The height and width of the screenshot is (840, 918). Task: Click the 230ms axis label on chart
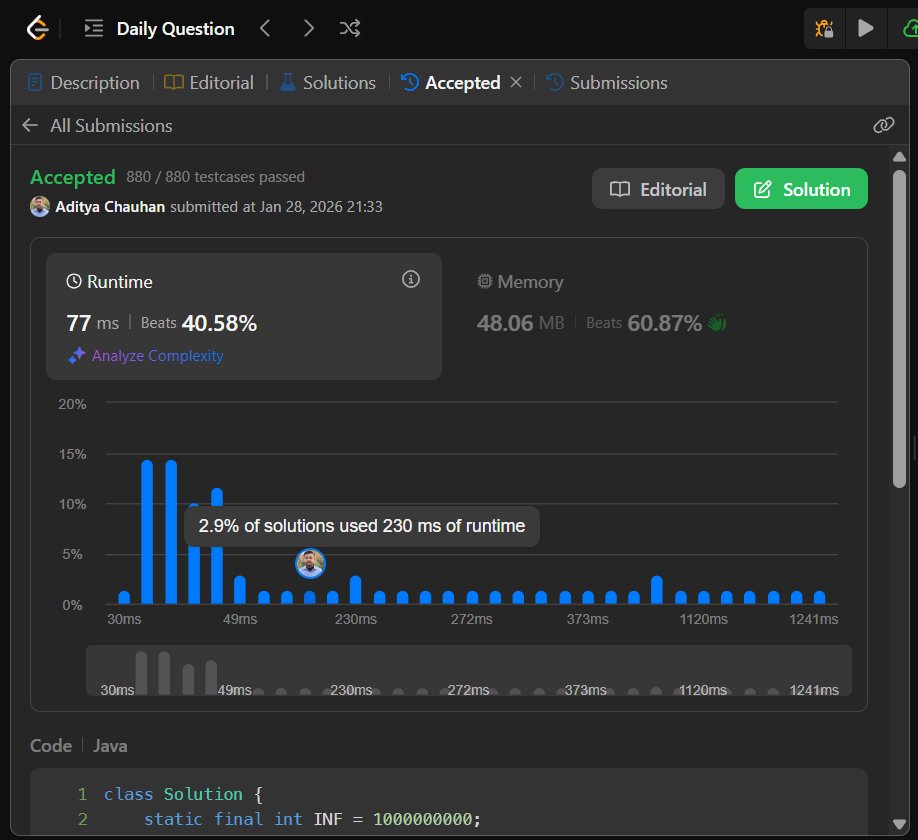[355, 619]
